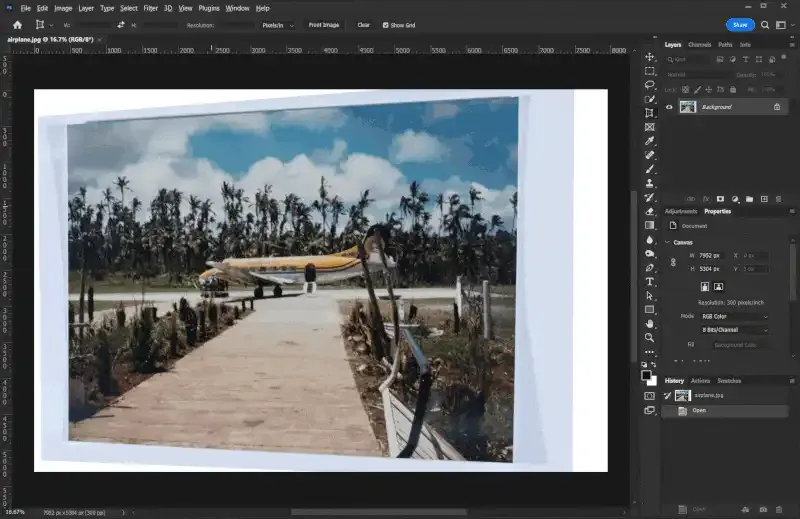The image size is (800, 519).
Task: Toggle Quick Mask mode icon
Action: tap(649, 396)
